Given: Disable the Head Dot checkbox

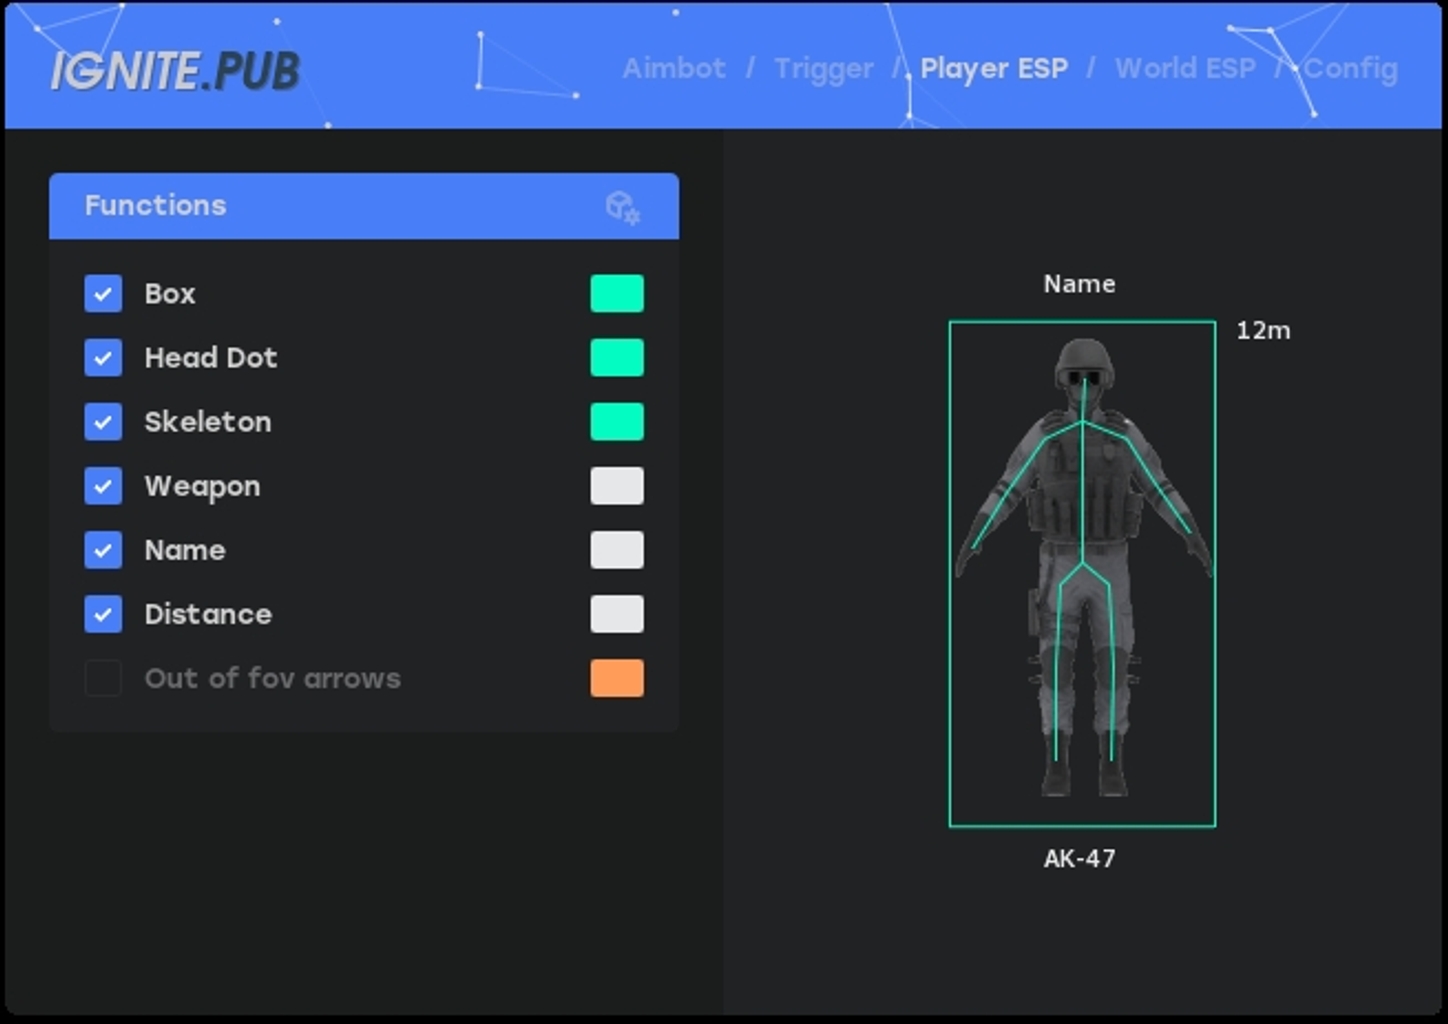Looking at the screenshot, I should tap(103, 358).
